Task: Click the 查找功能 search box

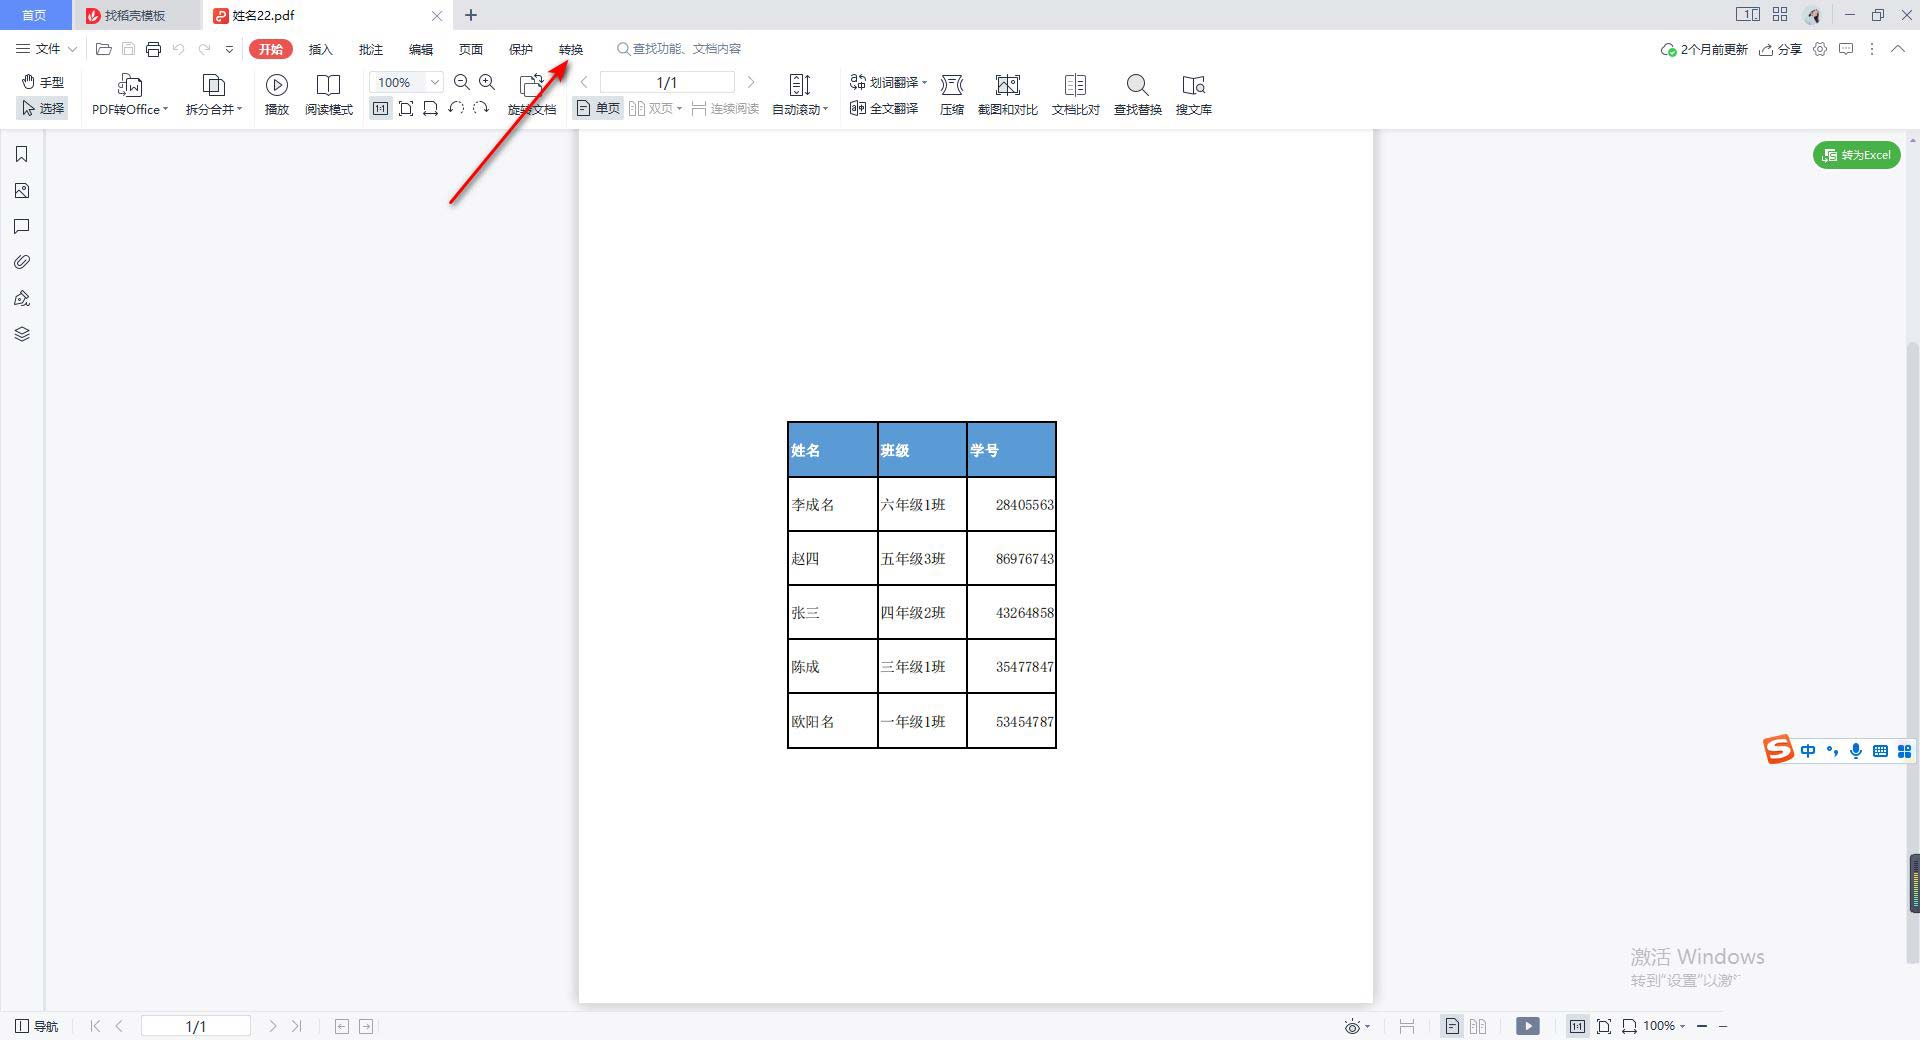Action: coord(680,49)
